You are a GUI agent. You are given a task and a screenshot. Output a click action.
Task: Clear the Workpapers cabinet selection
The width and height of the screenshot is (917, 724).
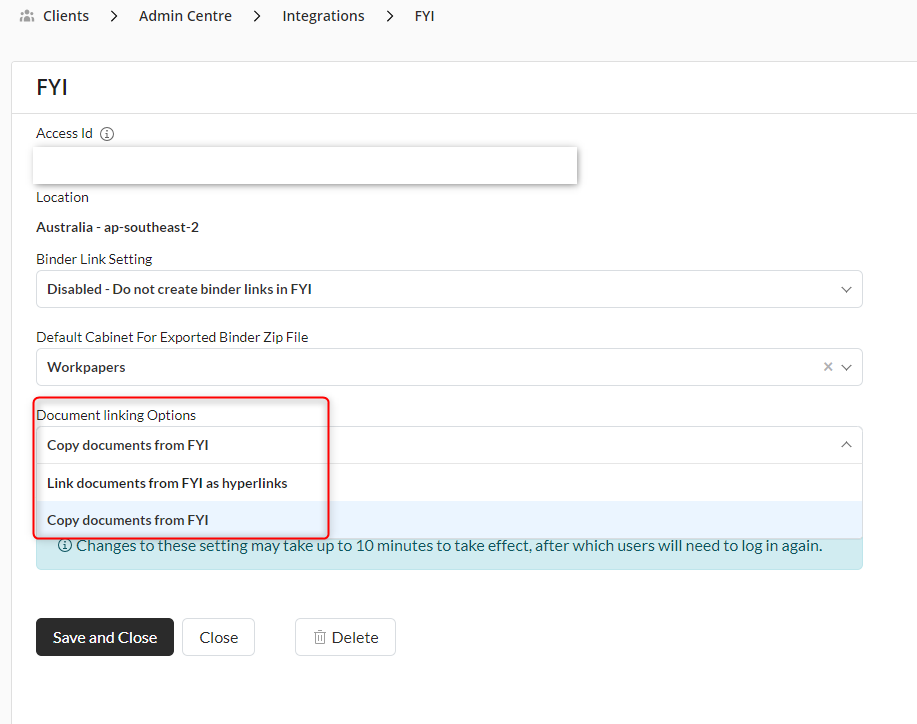pos(828,367)
